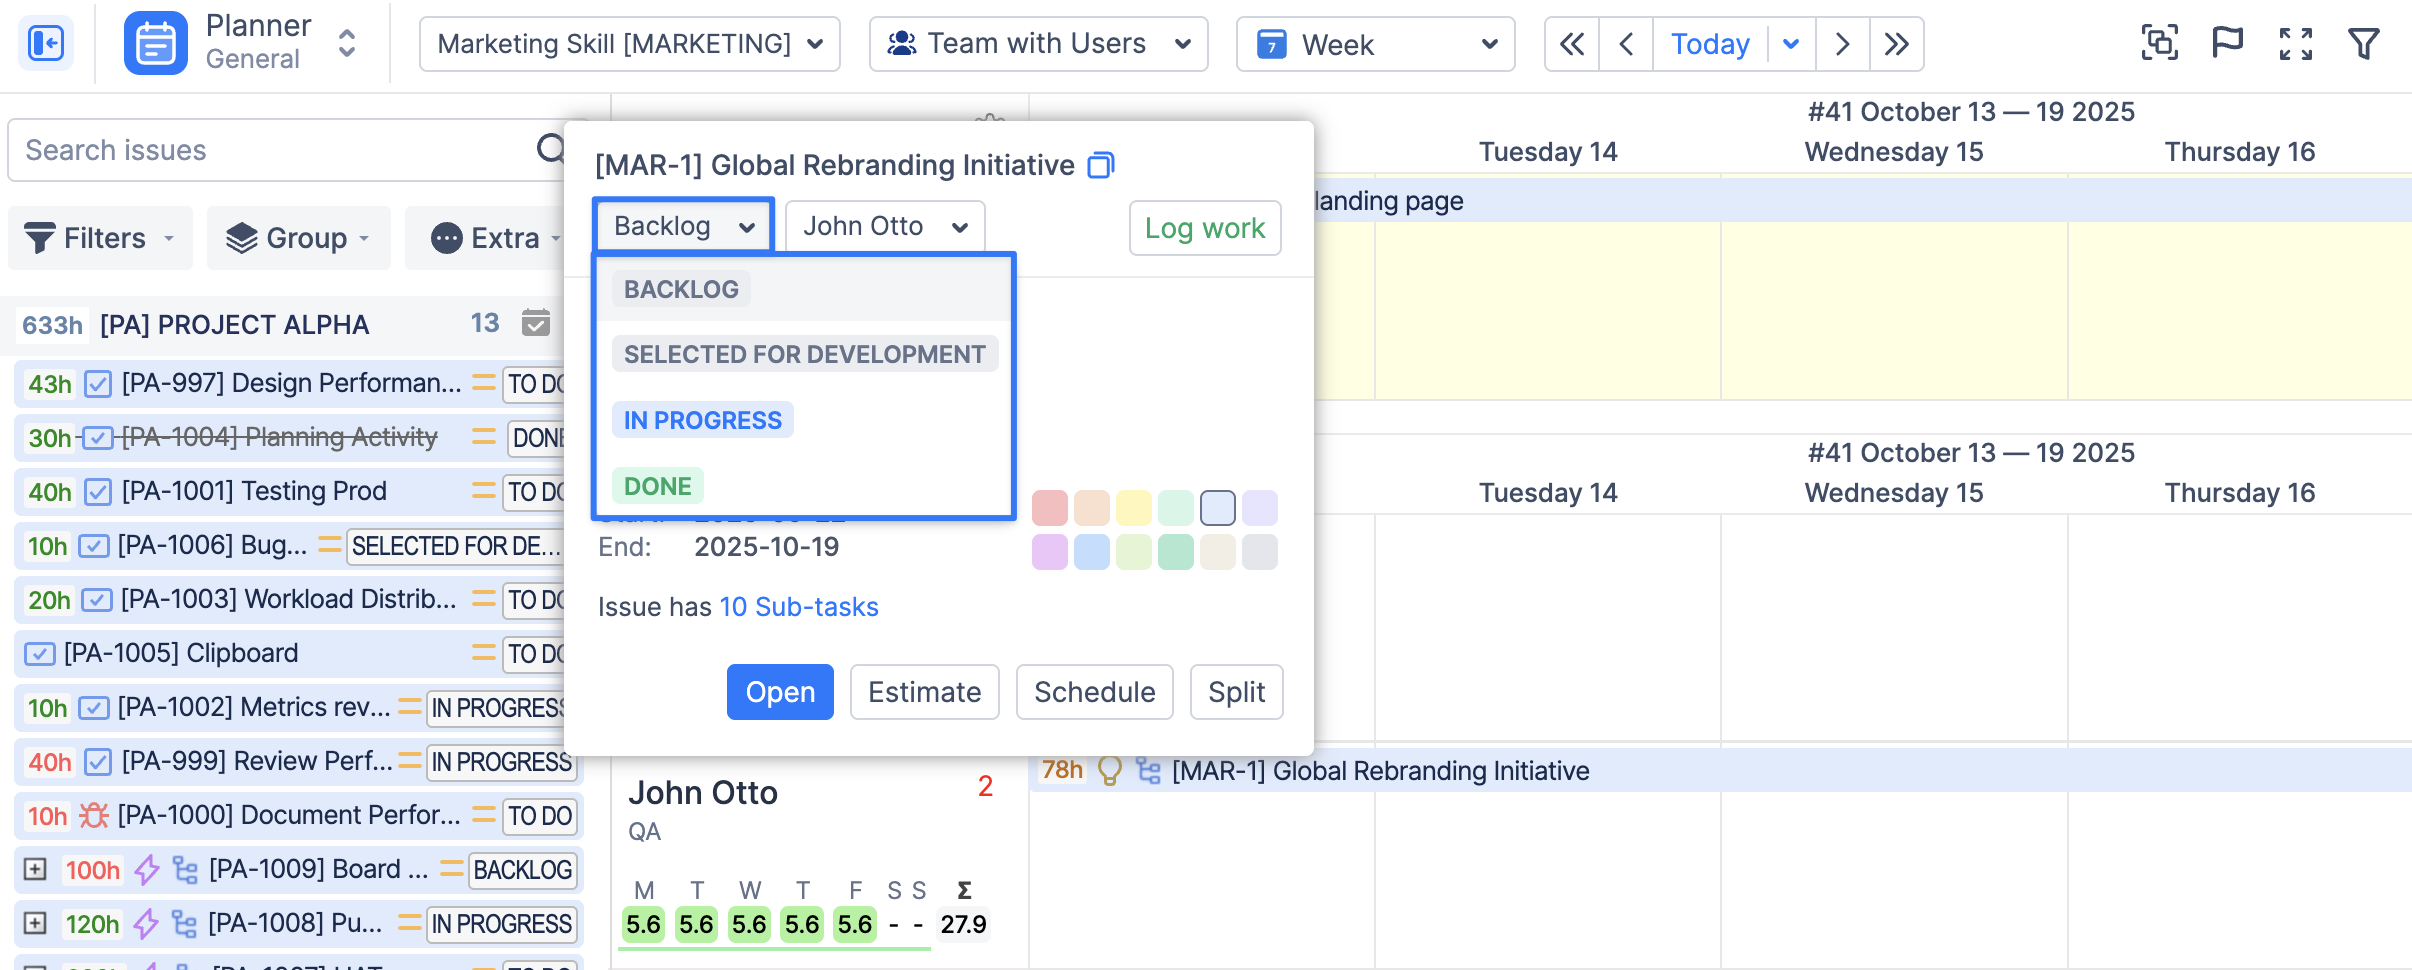Open Marketing Skill project dropdown
2412x970 pixels.
click(x=629, y=44)
